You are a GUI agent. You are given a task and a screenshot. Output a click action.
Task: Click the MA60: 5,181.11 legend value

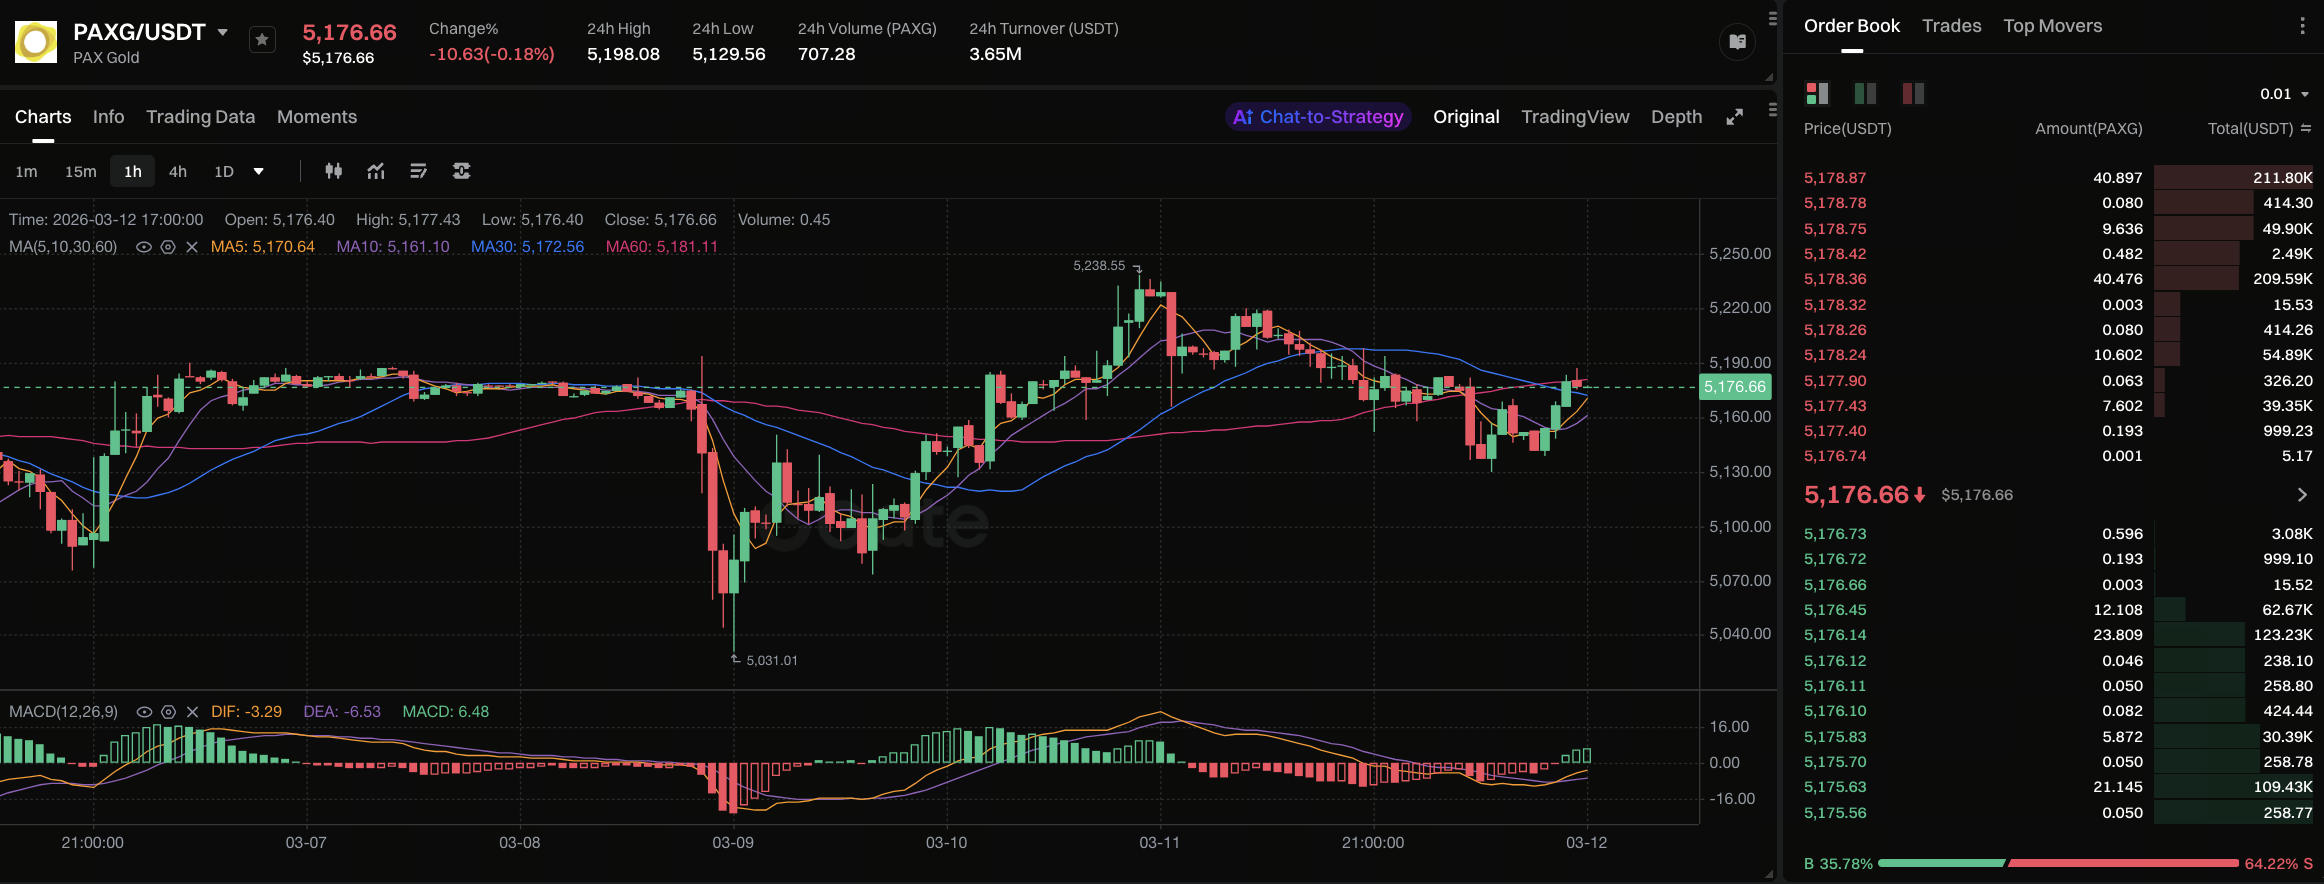pyautogui.click(x=662, y=247)
